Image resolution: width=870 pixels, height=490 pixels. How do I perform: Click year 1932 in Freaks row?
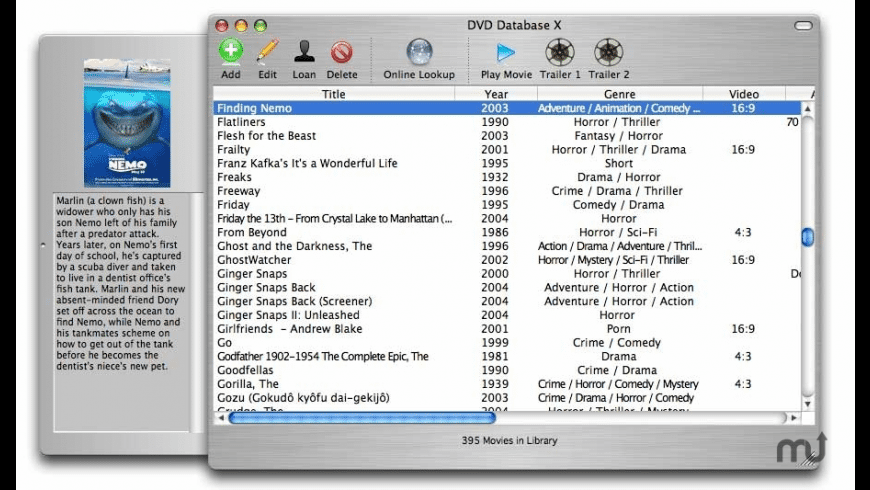coord(495,177)
